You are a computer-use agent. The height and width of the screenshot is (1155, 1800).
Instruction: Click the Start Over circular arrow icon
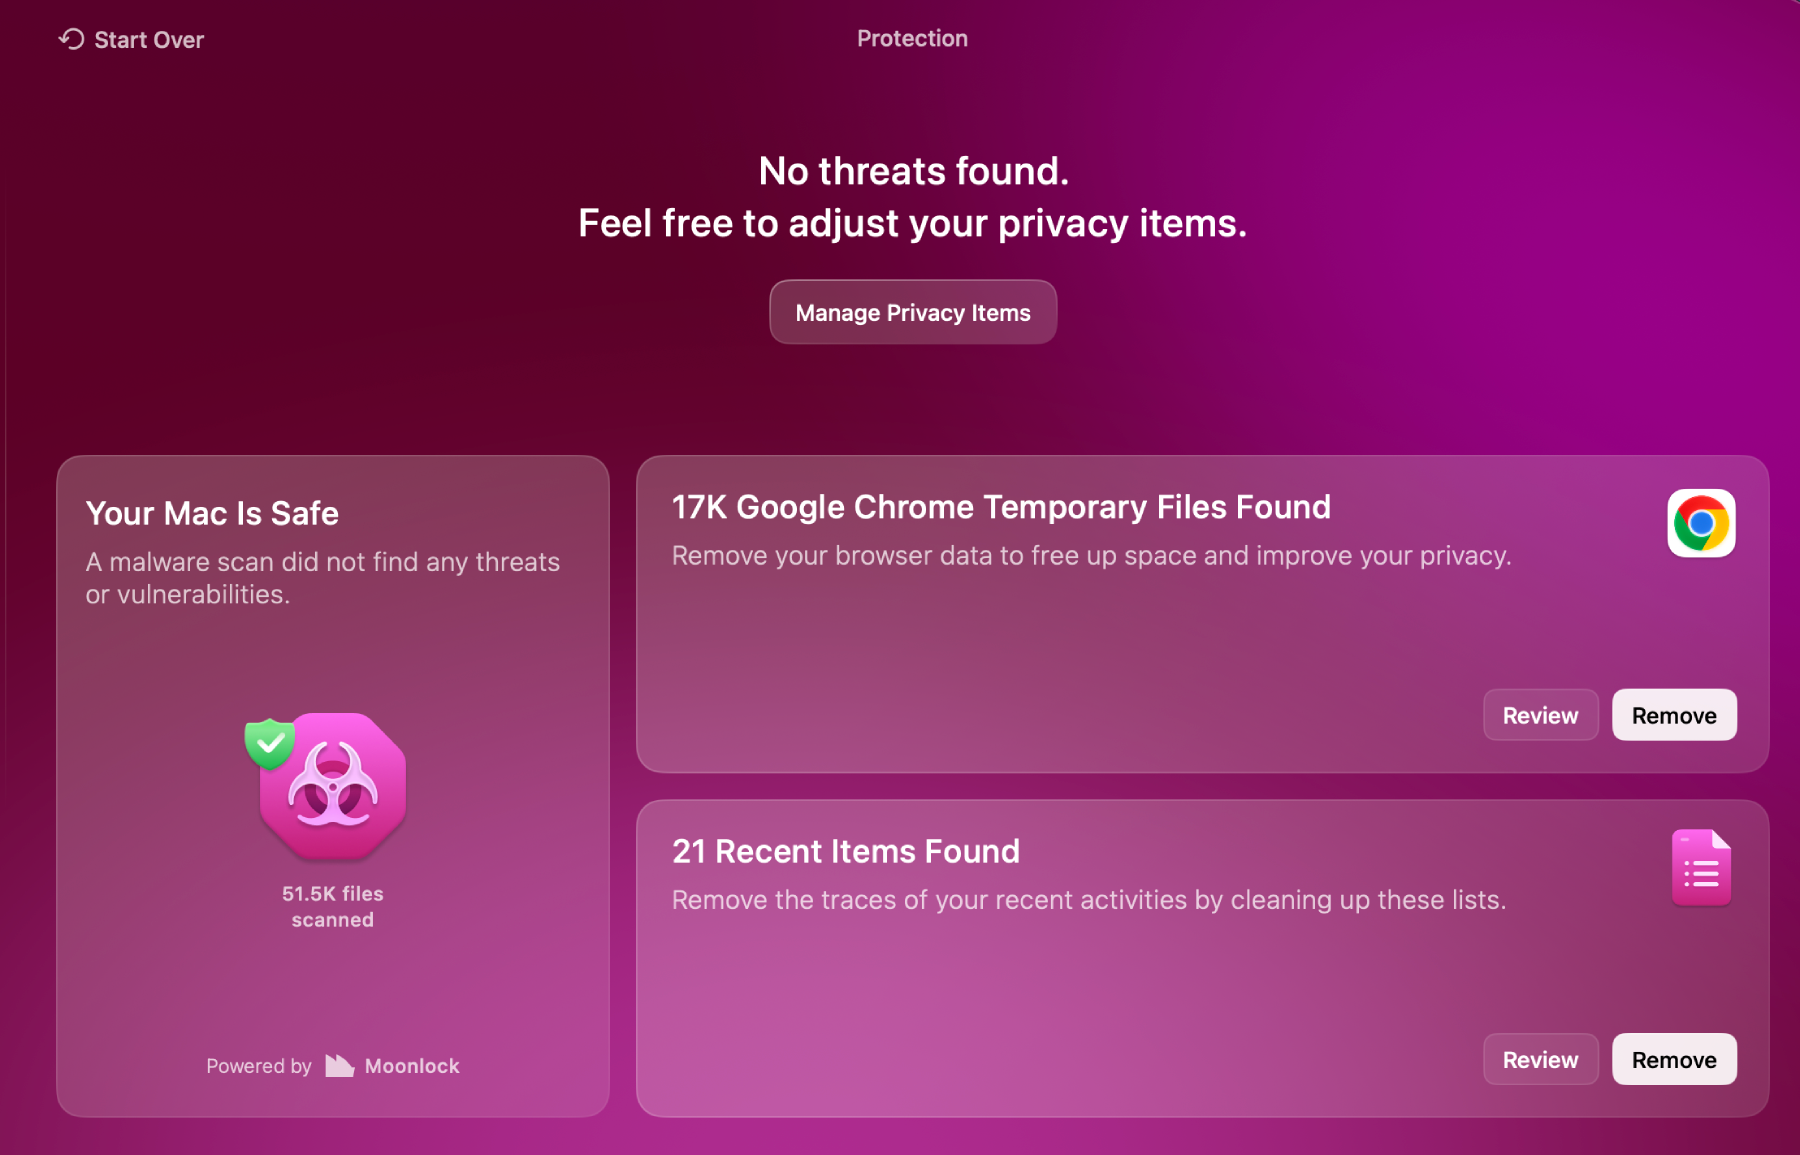point(71,39)
